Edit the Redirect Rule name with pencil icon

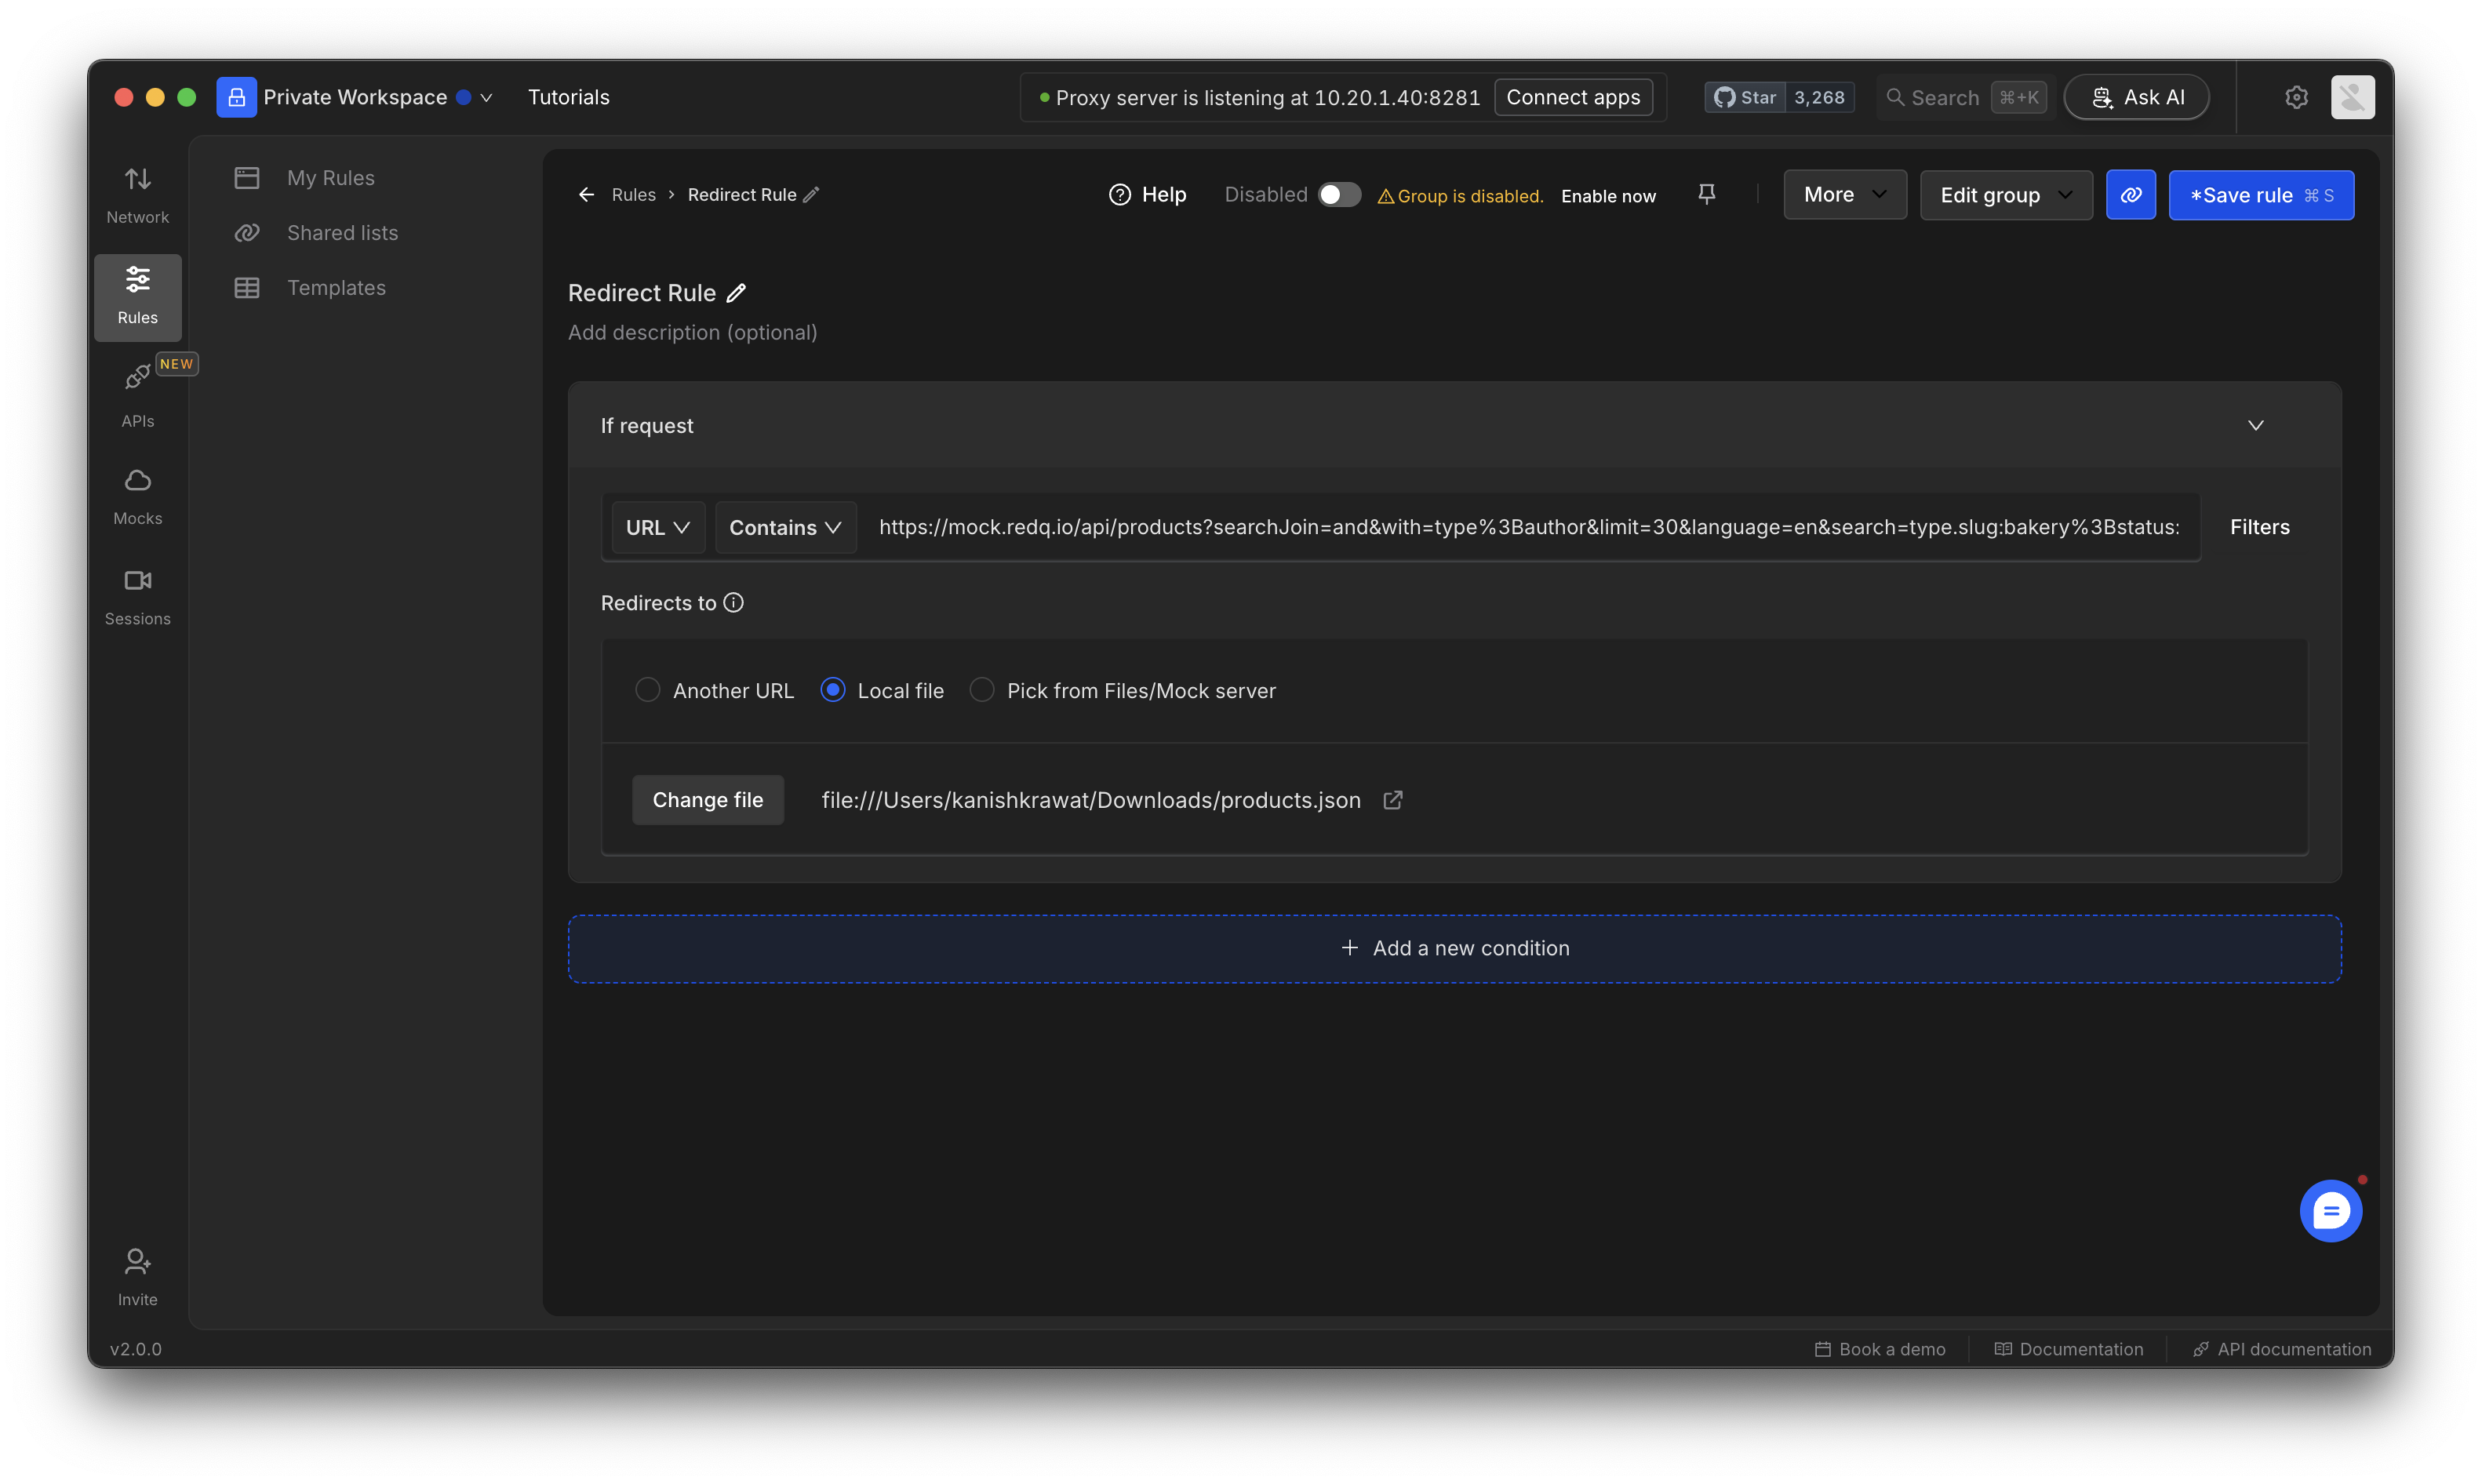click(737, 292)
